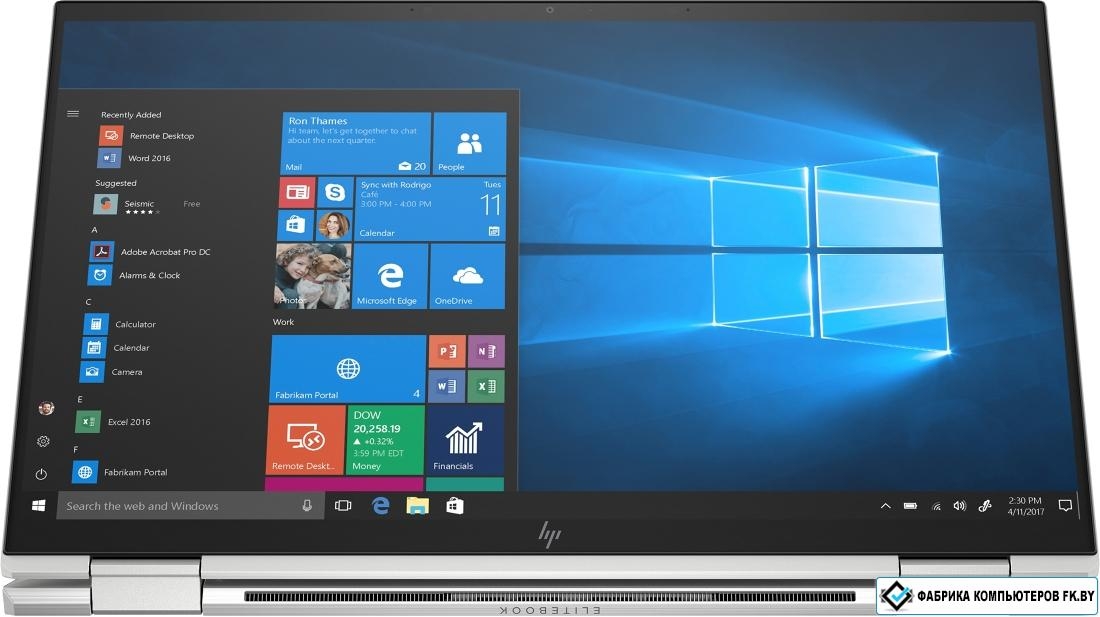Open the Photos tile

[x=313, y=276]
